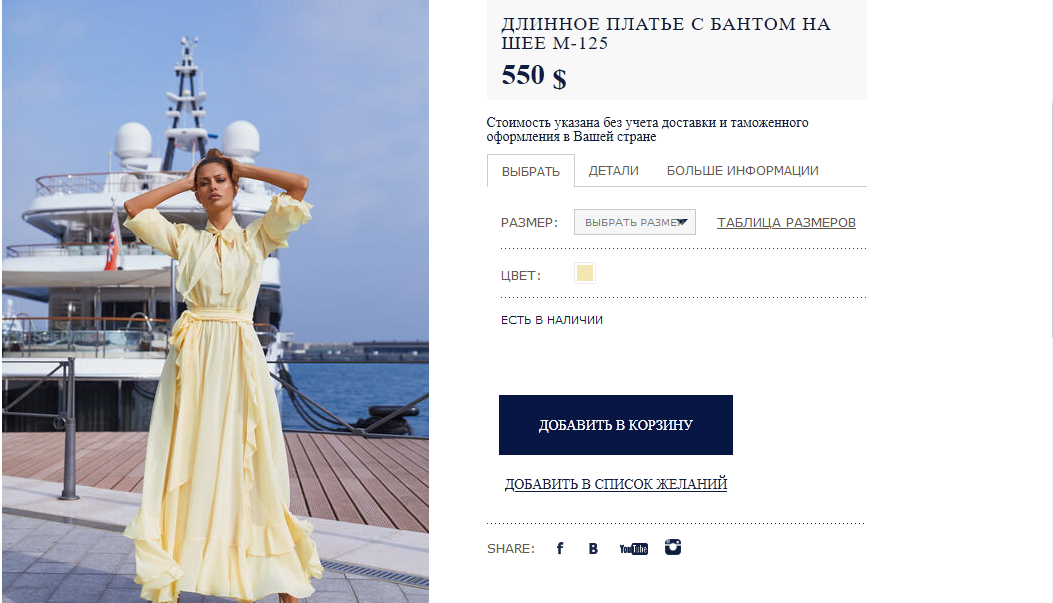This screenshot has width=1053, height=603.
Task: Open the ДЕТАЛИ tab
Action: (x=613, y=171)
